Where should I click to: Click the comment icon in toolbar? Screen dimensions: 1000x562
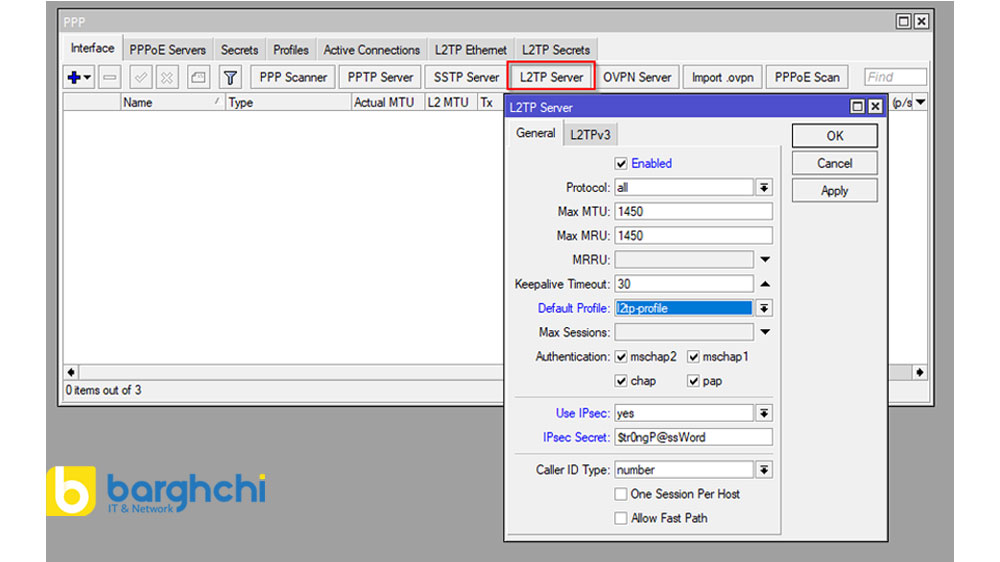click(x=198, y=77)
